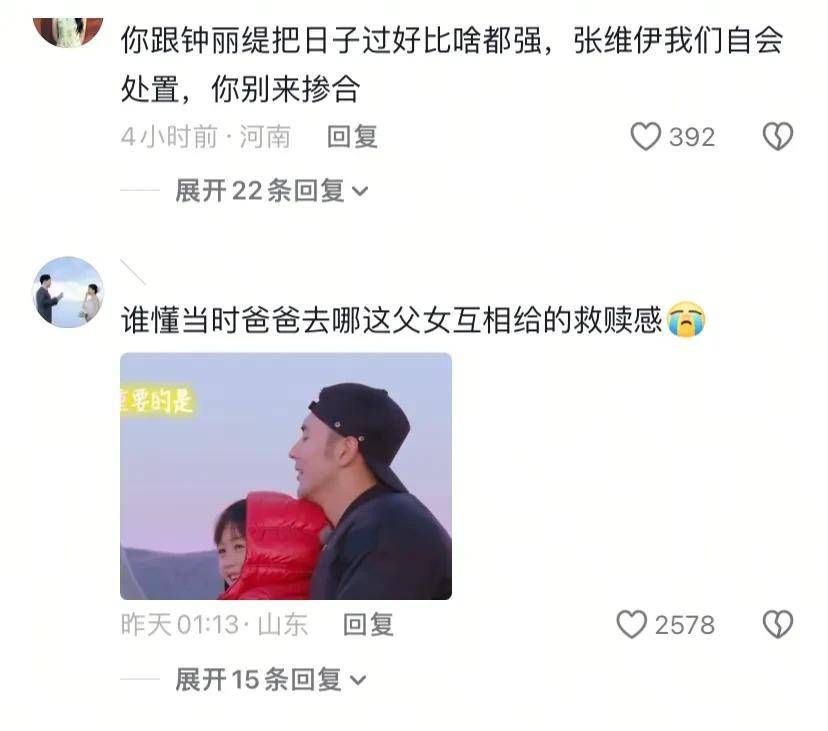Tap the 4小时前 · 河南 timestamp
The image size is (828, 731).
[x=205, y=137]
